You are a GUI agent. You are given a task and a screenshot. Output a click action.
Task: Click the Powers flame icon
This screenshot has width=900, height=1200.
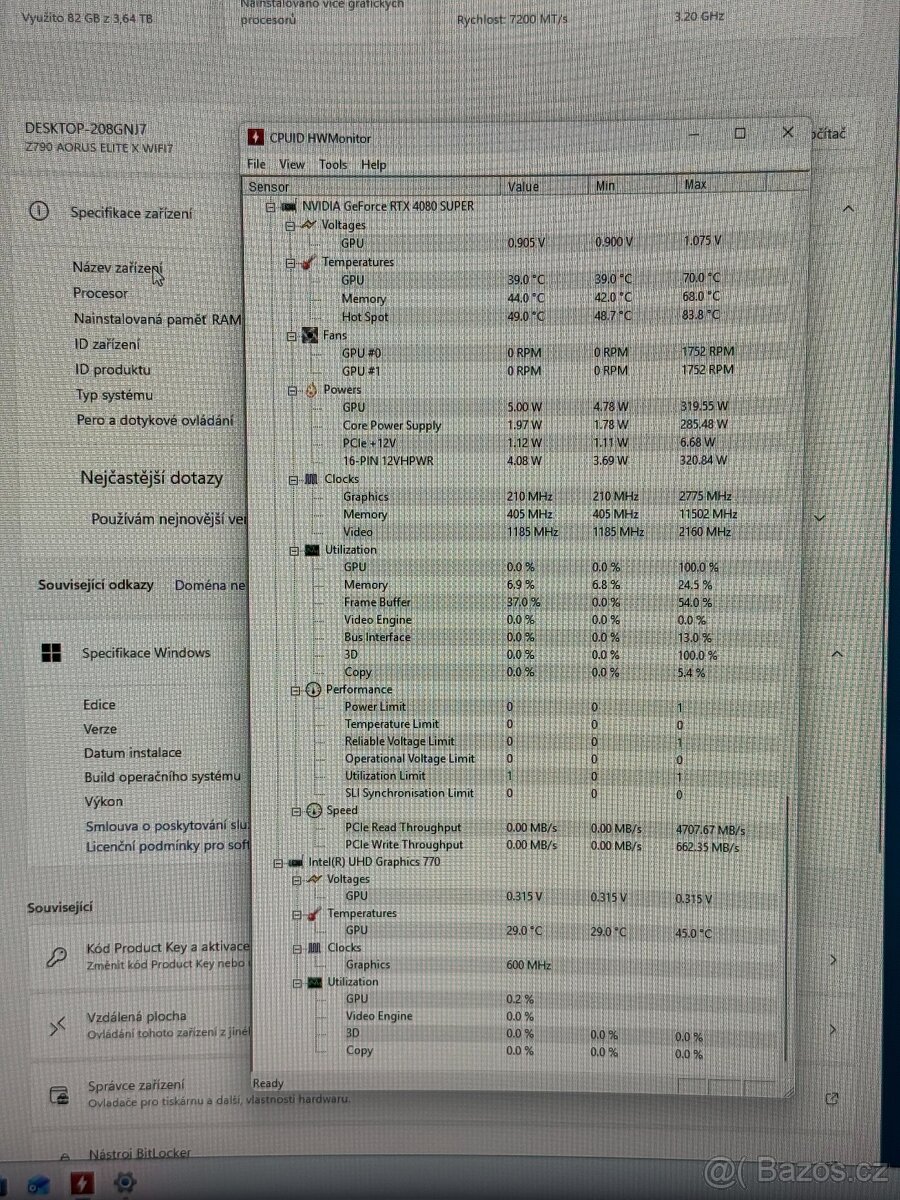(309, 390)
